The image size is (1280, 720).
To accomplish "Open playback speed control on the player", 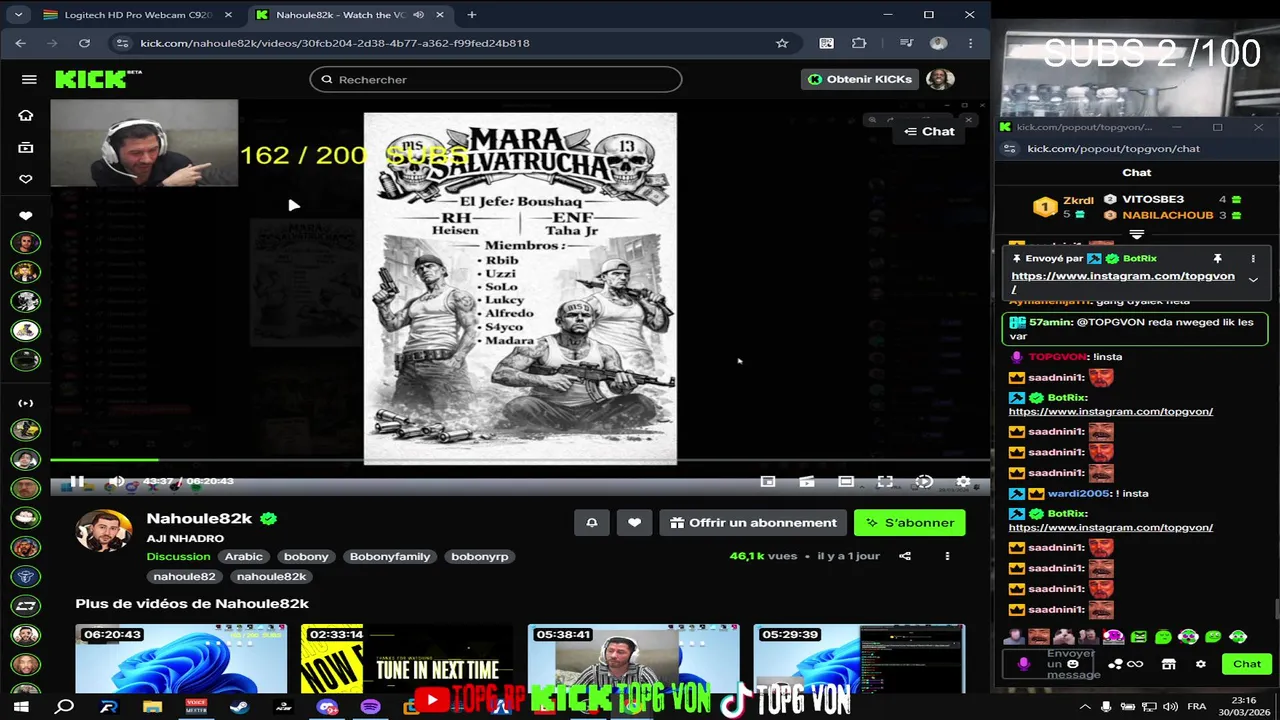I will [x=924, y=481].
